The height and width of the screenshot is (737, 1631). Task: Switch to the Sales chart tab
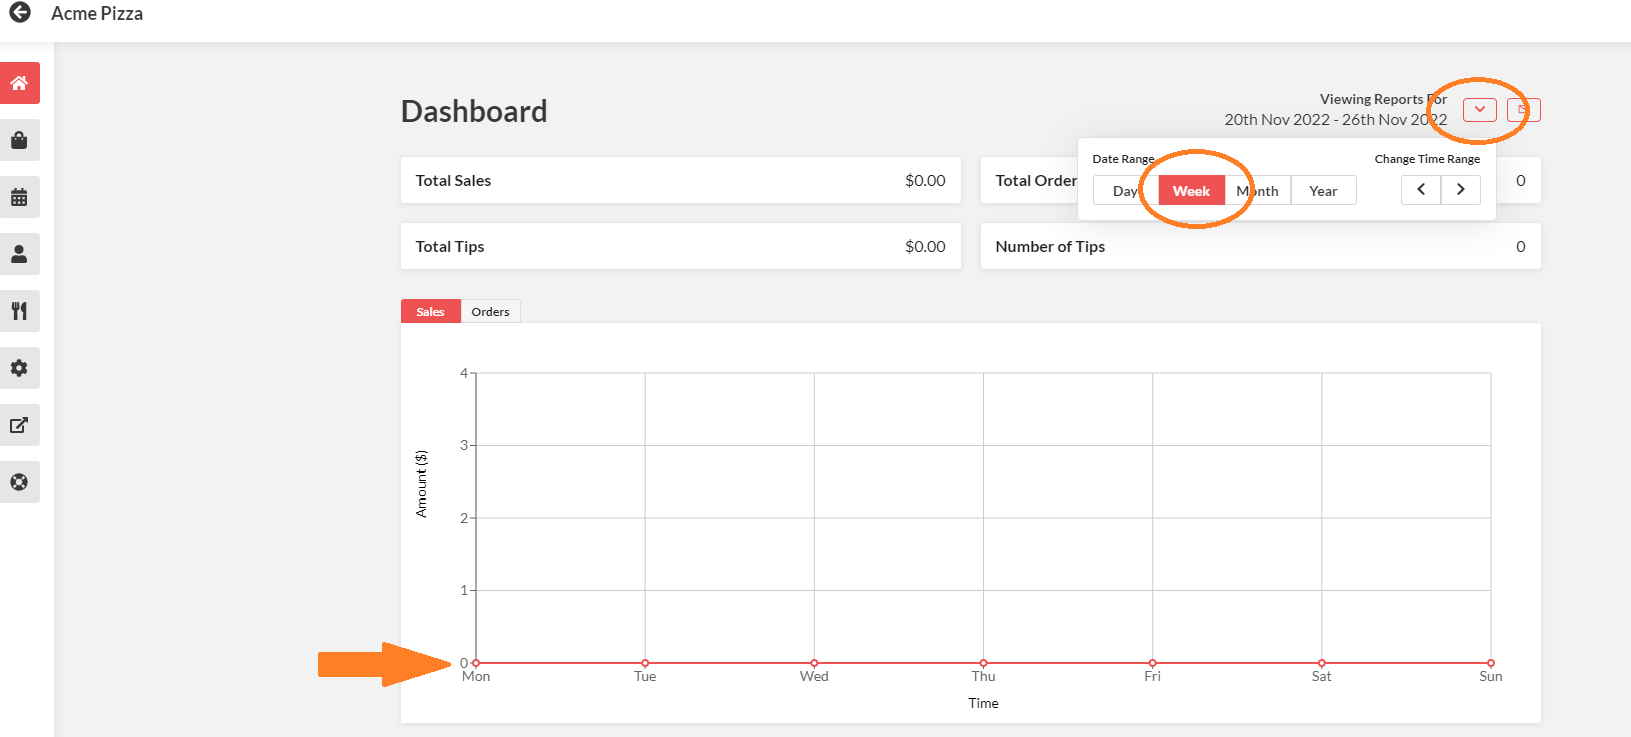[430, 312]
